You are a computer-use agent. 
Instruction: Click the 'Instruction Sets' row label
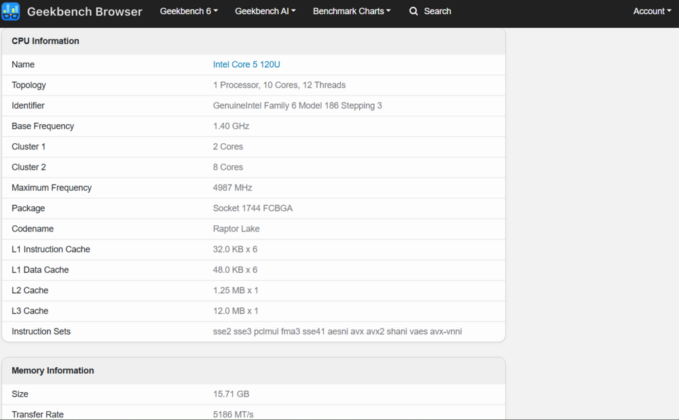[41, 332]
